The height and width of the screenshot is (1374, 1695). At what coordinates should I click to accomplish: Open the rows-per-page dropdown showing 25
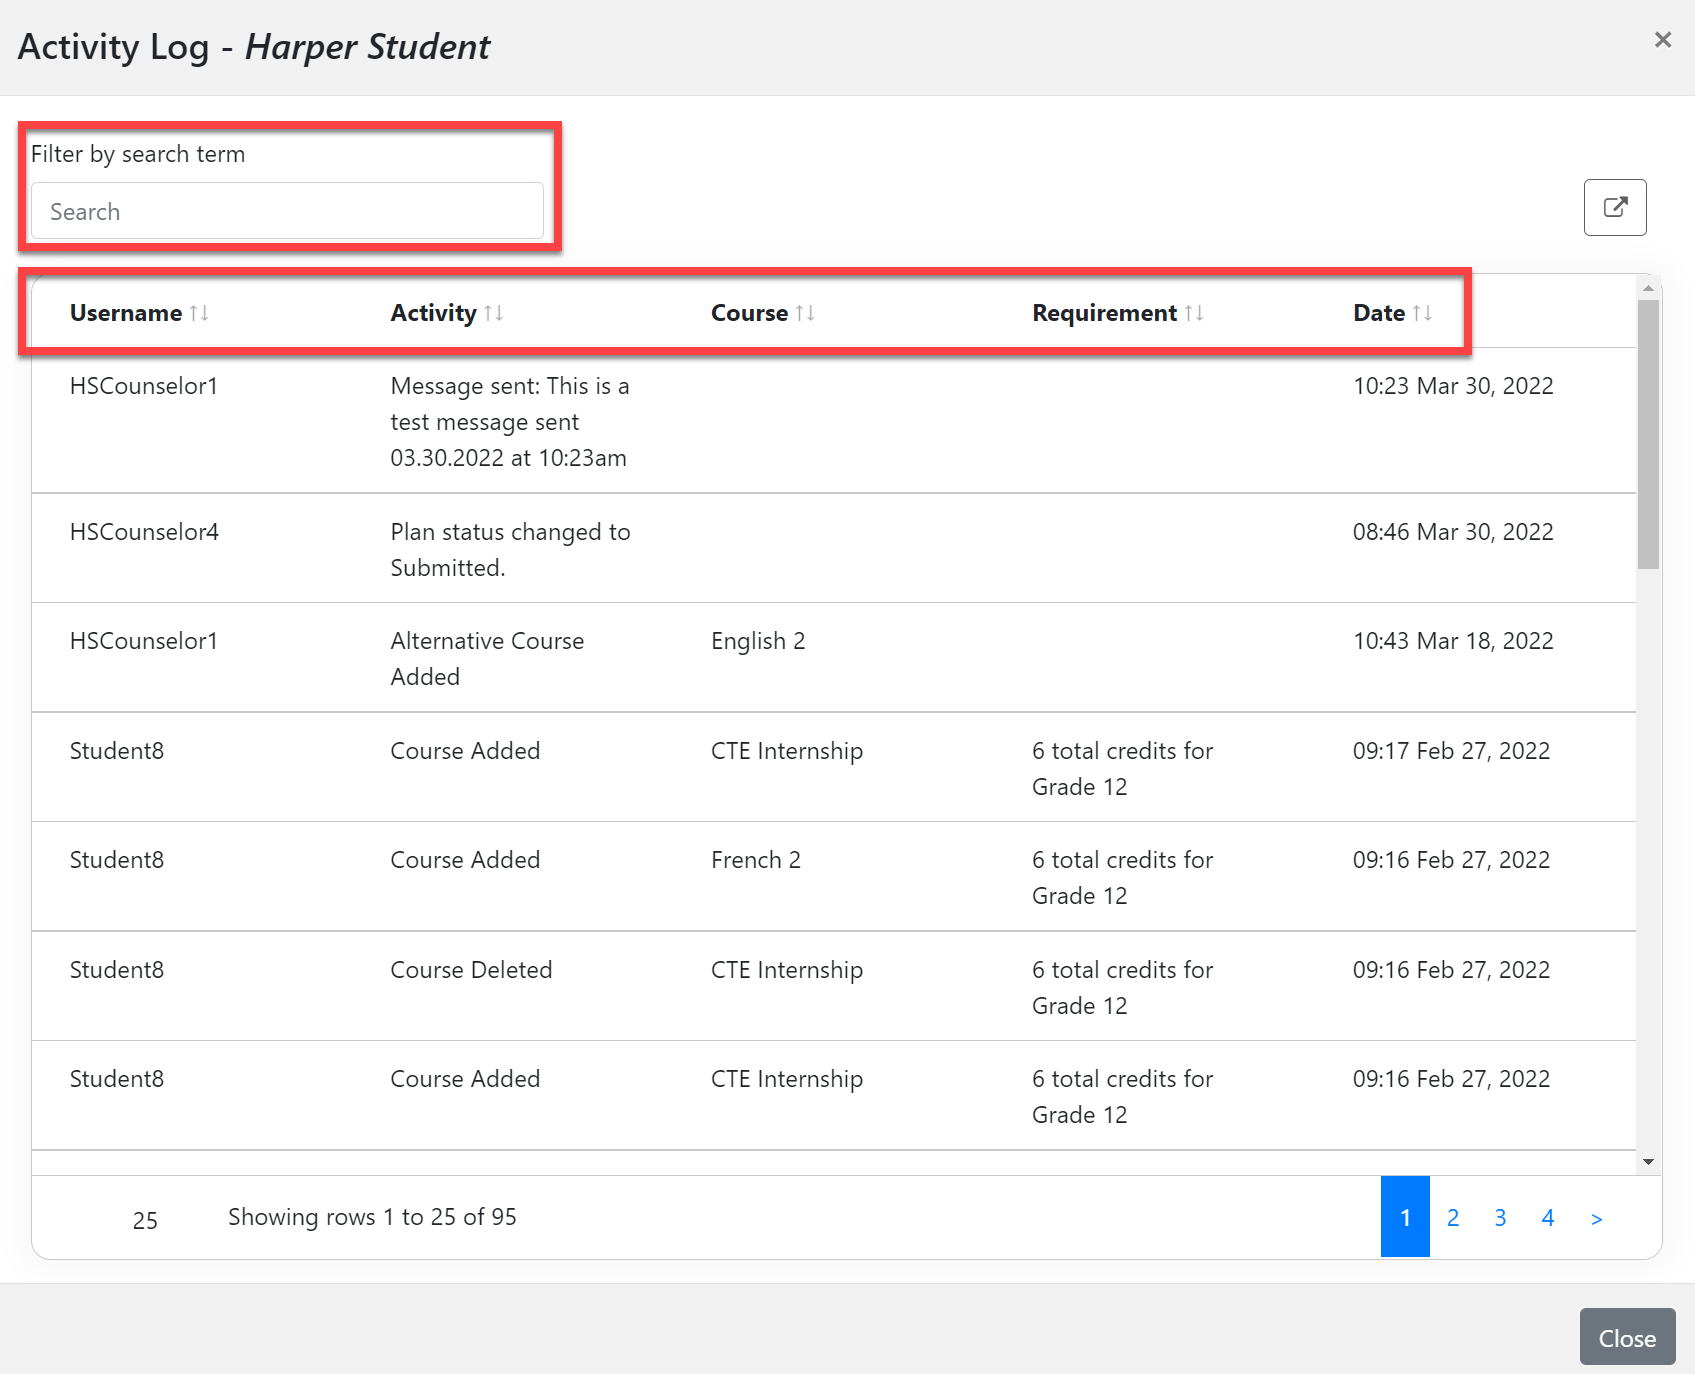tap(145, 1219)
